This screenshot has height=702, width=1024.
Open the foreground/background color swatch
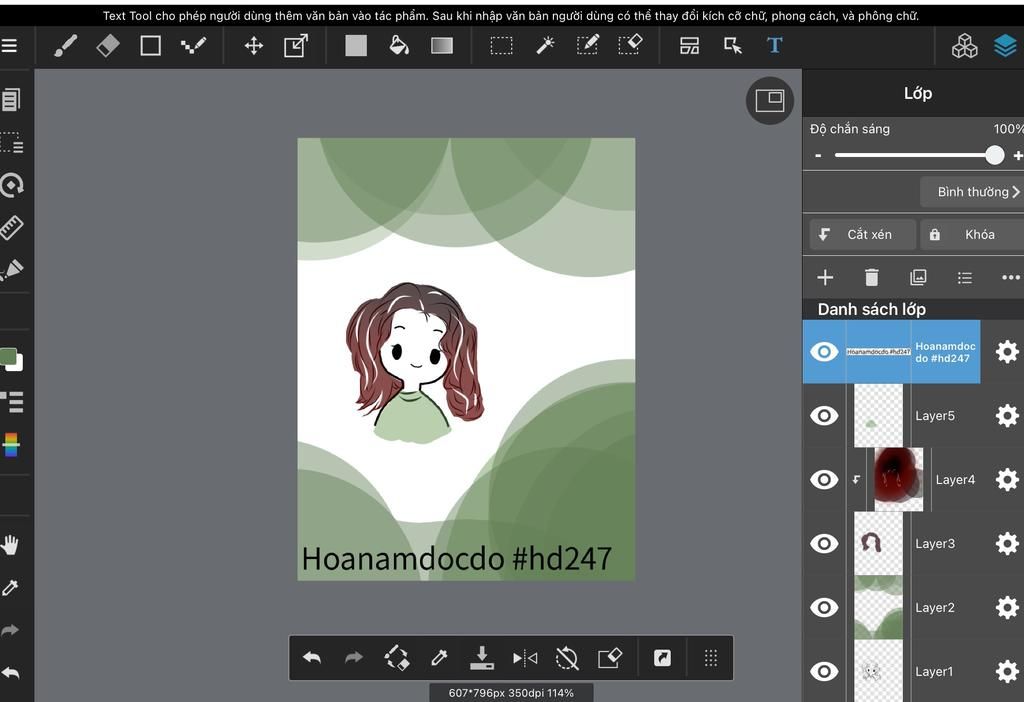coord(11,359)
